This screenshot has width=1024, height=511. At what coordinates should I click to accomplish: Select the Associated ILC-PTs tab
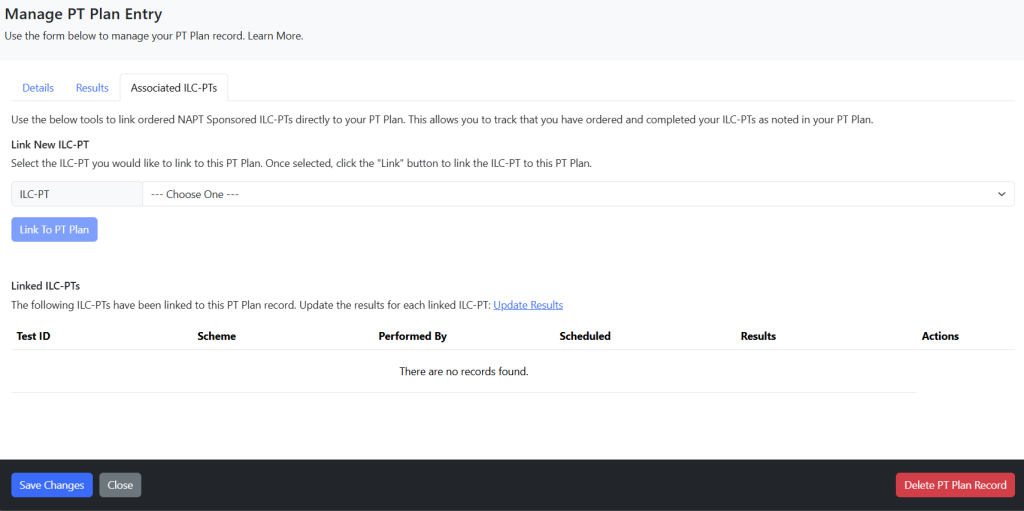[174, 88]
